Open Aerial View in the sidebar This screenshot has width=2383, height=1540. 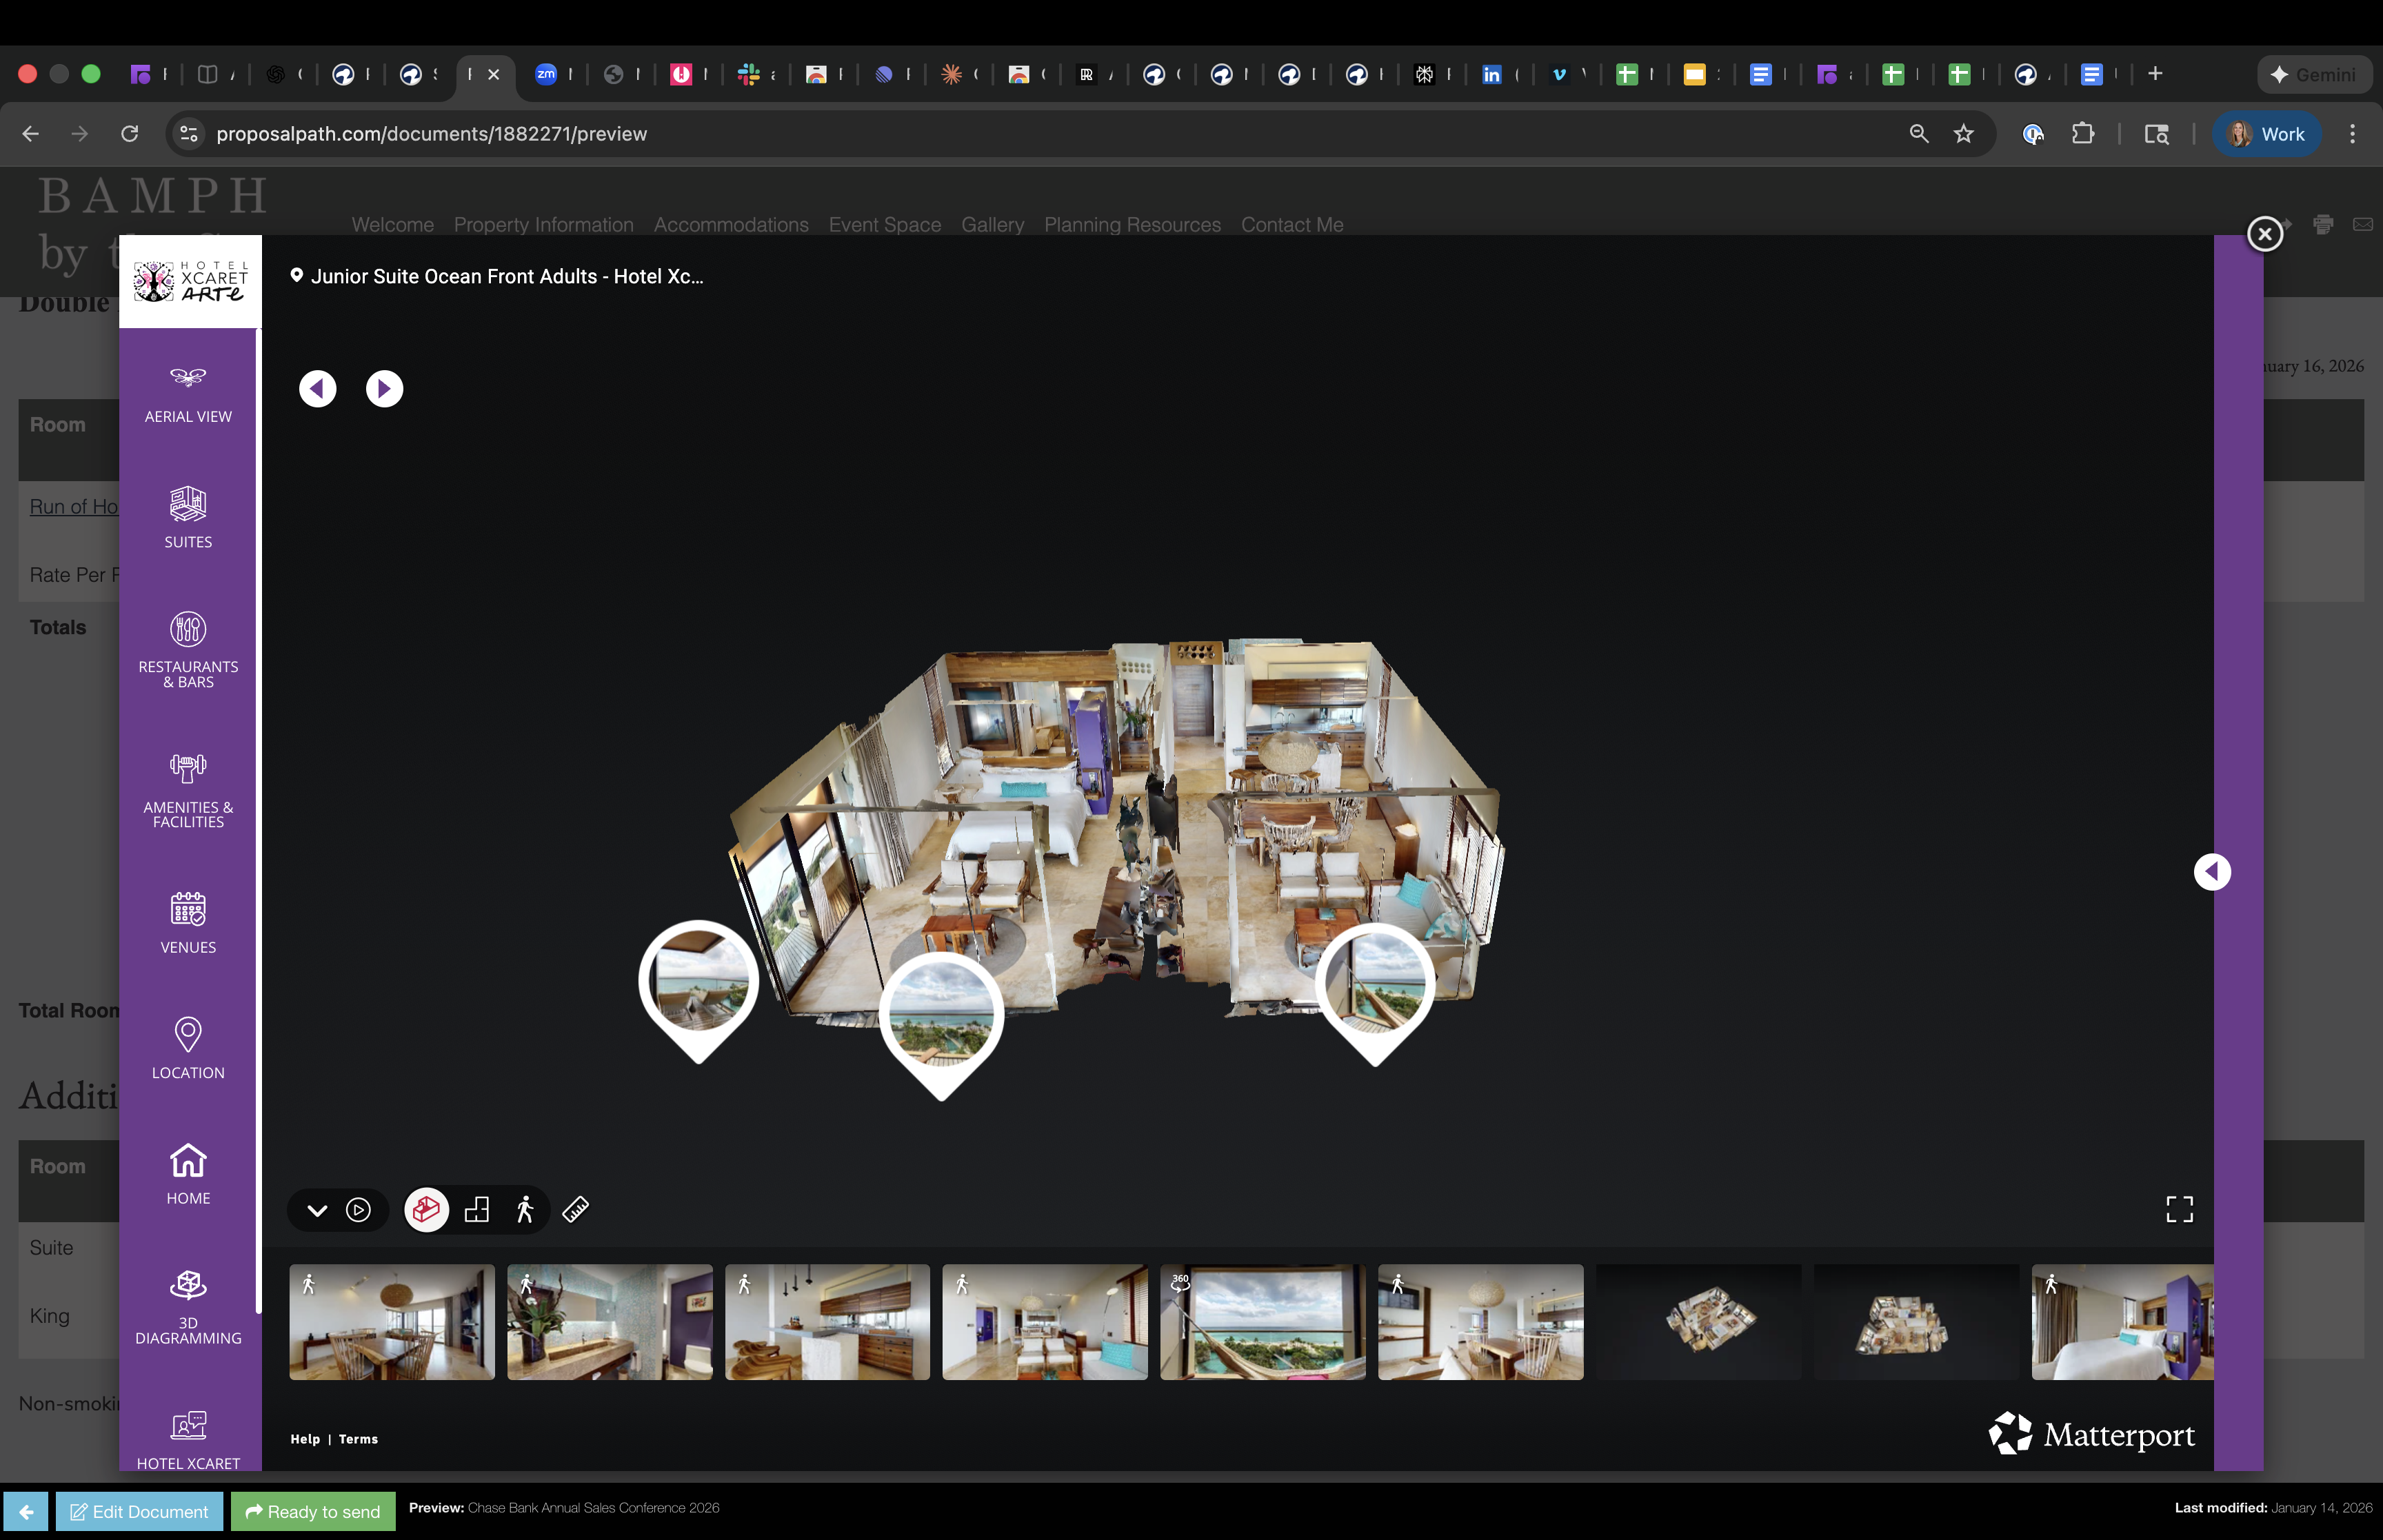(x=188, y=393)
